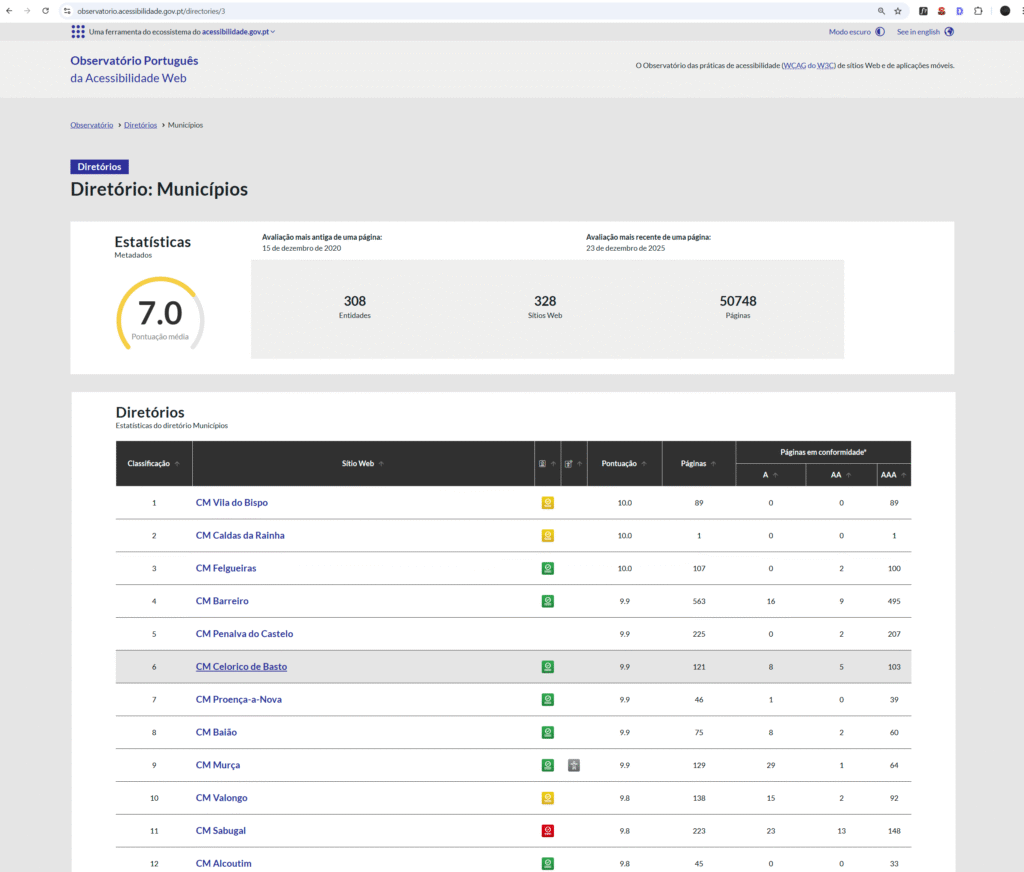Viewport: 1024px width, 872px height.
Task: Click the green badge for CM Felgueiras
Action: 547,568
